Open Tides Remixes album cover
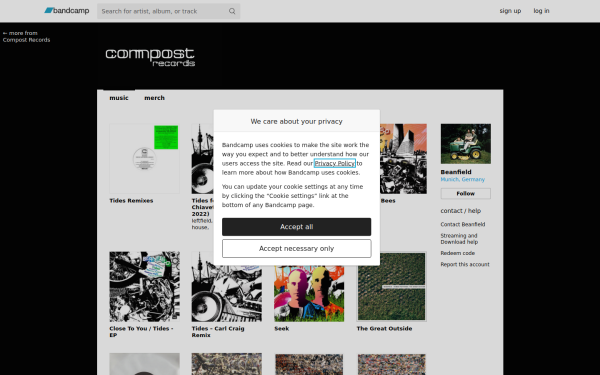This screenshot has height=375, width=600. click(144, 159)
